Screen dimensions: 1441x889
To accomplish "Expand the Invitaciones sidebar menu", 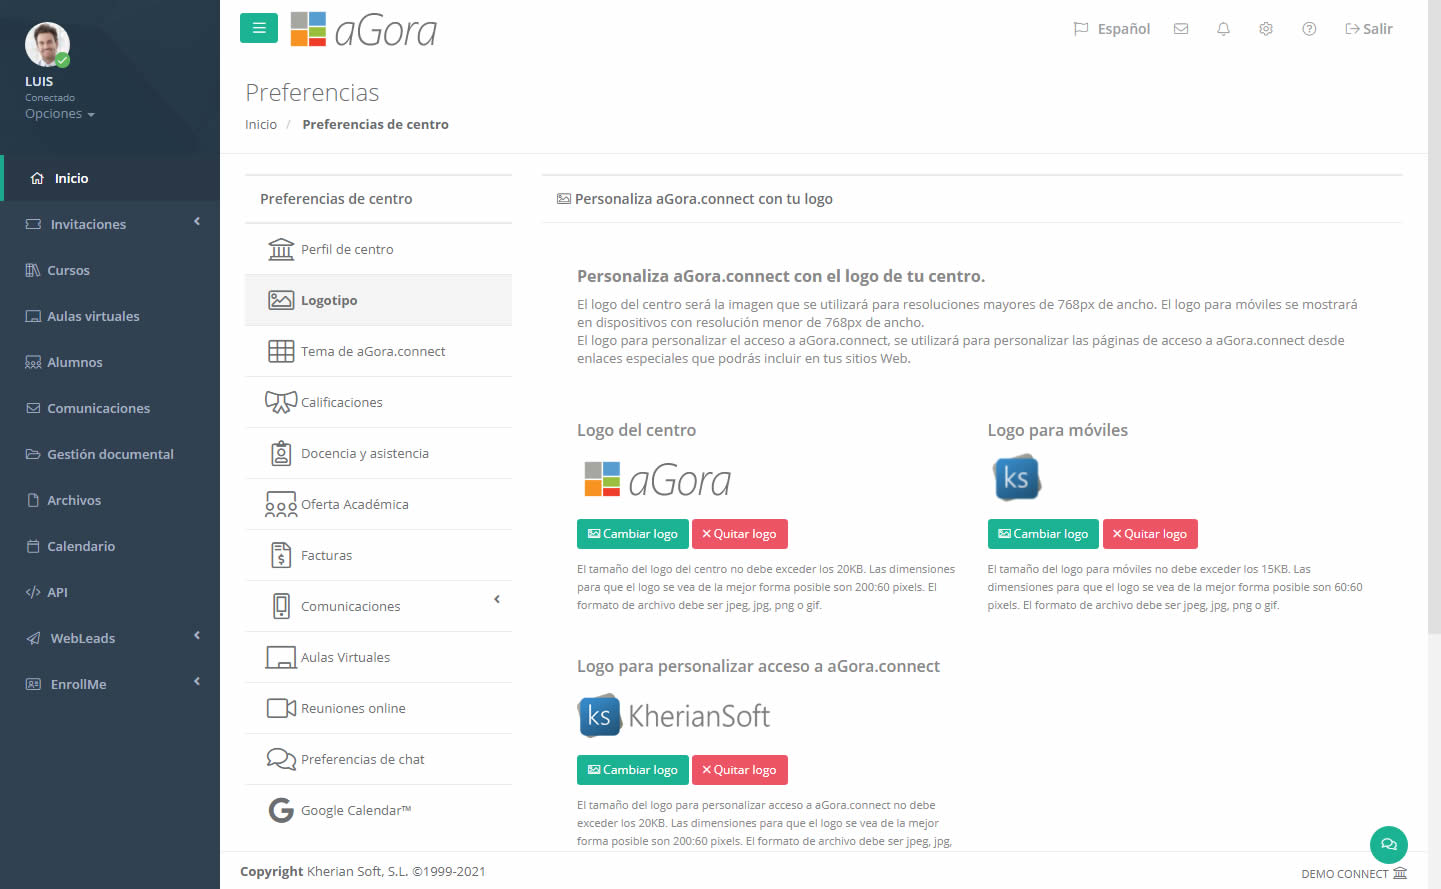I will point(110,224).
